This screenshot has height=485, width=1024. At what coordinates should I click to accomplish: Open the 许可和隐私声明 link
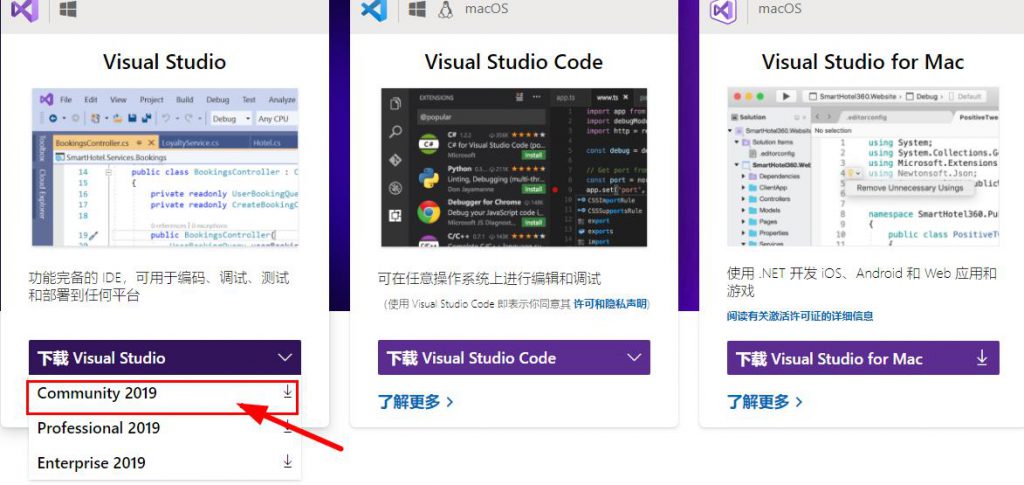(x=610, y=304)
